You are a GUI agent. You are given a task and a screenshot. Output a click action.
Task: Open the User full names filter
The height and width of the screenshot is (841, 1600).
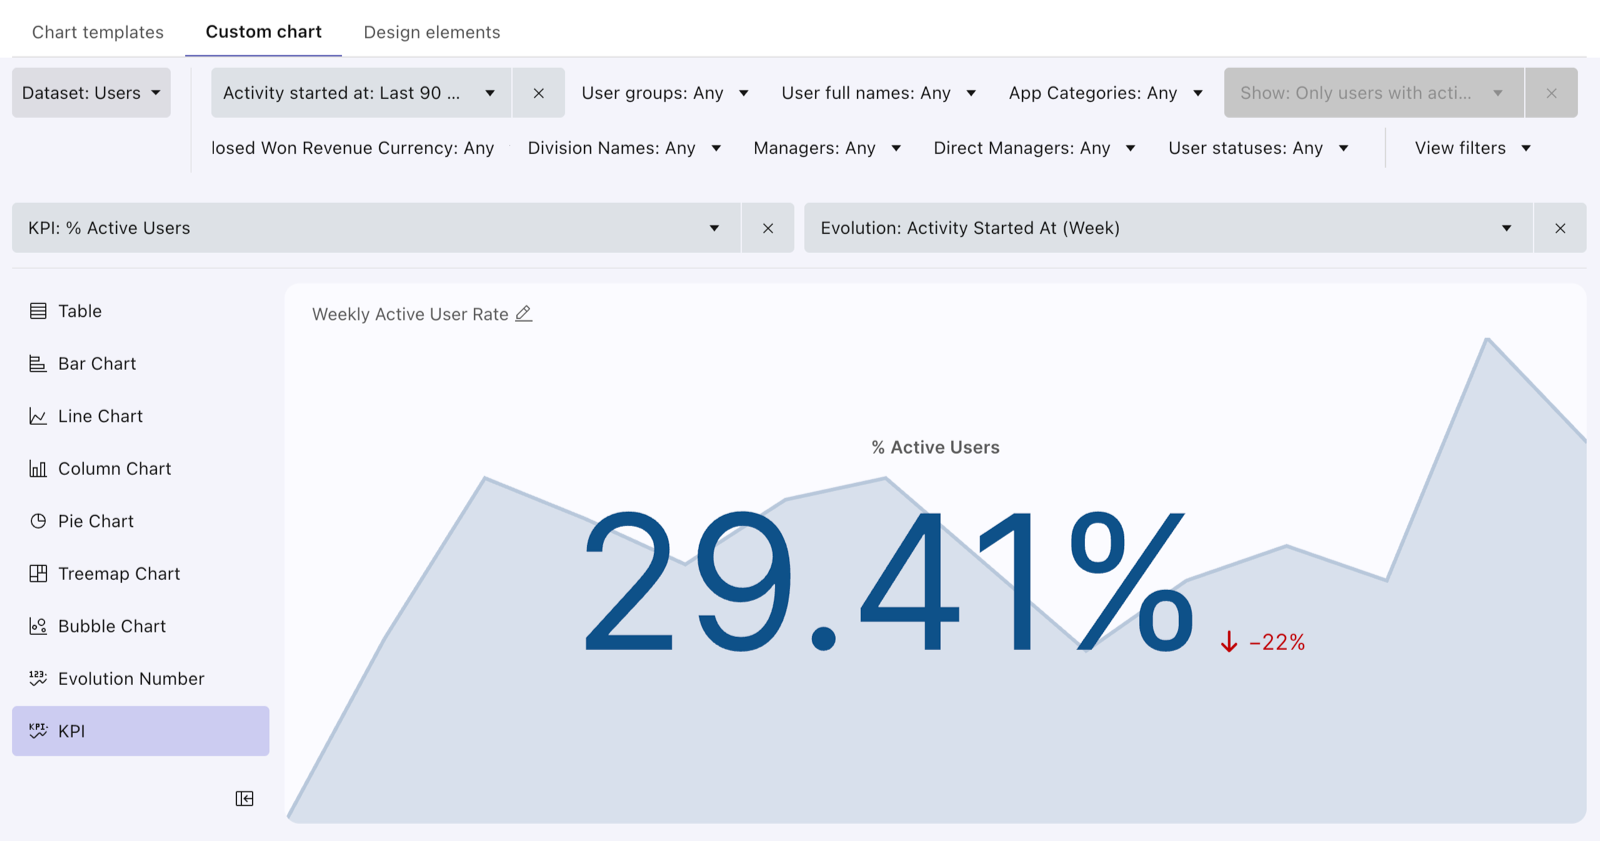(x=878, y=93)
